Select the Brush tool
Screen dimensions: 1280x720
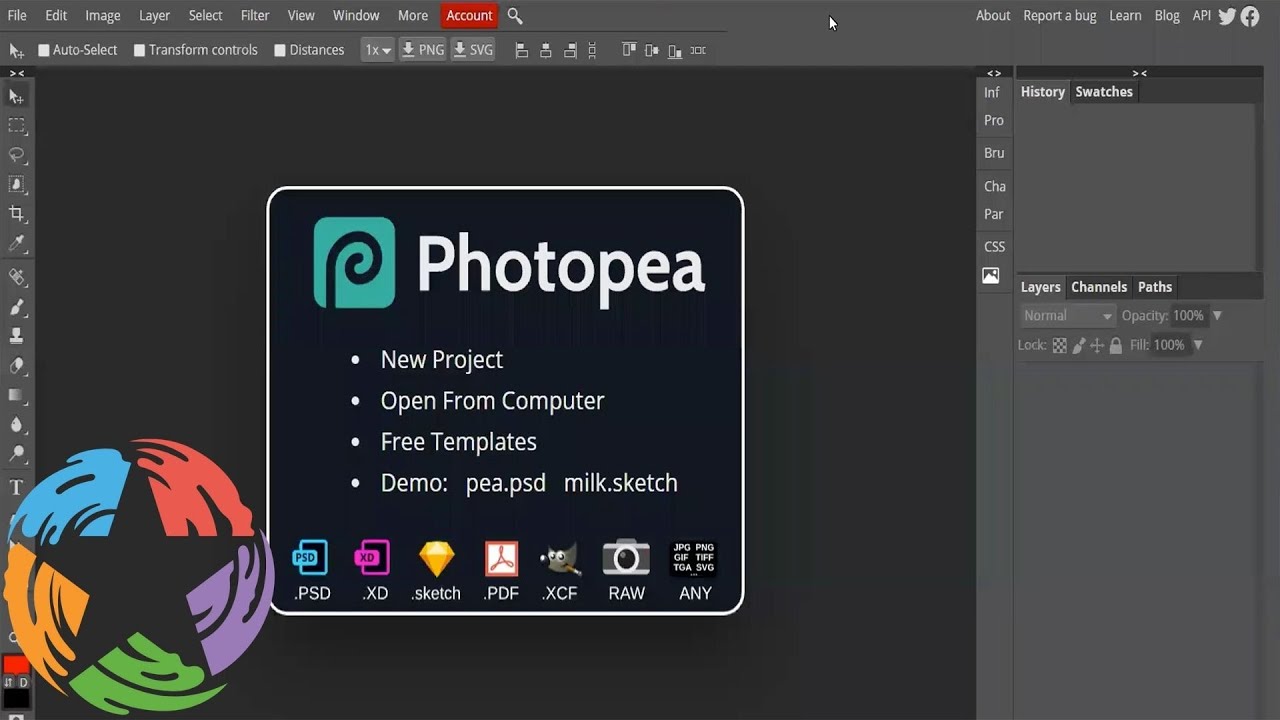pyautogui.click(x=17, y=307)
